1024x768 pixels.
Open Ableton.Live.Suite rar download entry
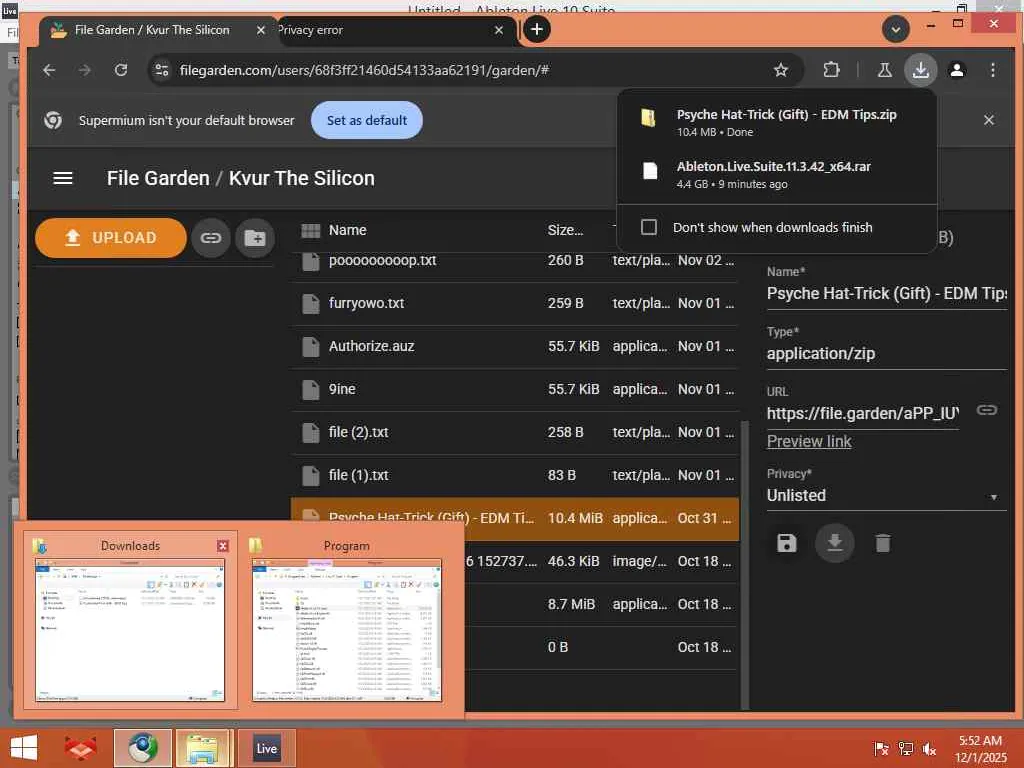tap(777, 174)
